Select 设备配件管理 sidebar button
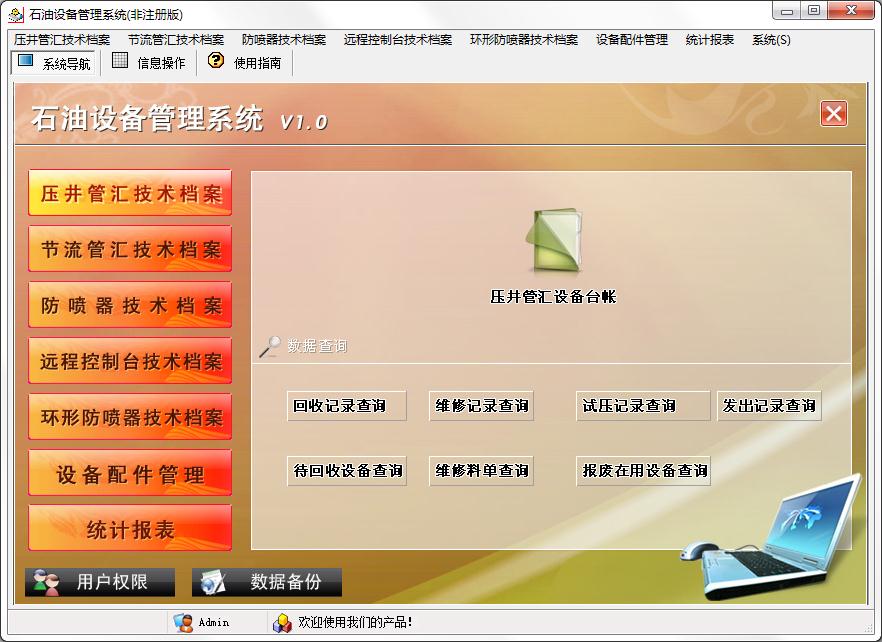882x642 pixels. click(x=130, y=473)
